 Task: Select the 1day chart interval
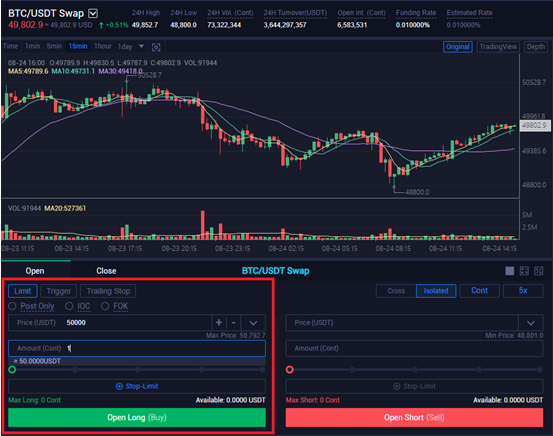[x=125, y=47]
